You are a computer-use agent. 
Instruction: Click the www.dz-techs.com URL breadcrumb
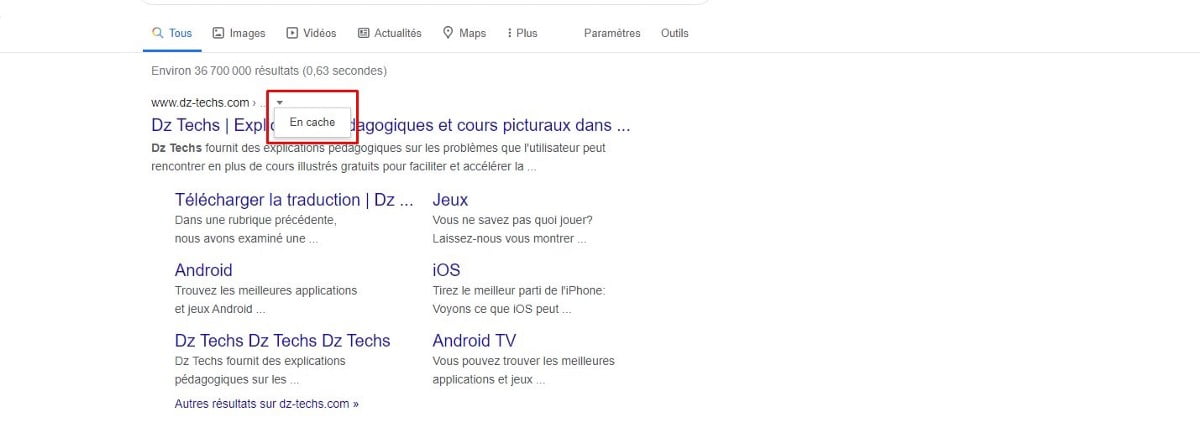(200, 102)
